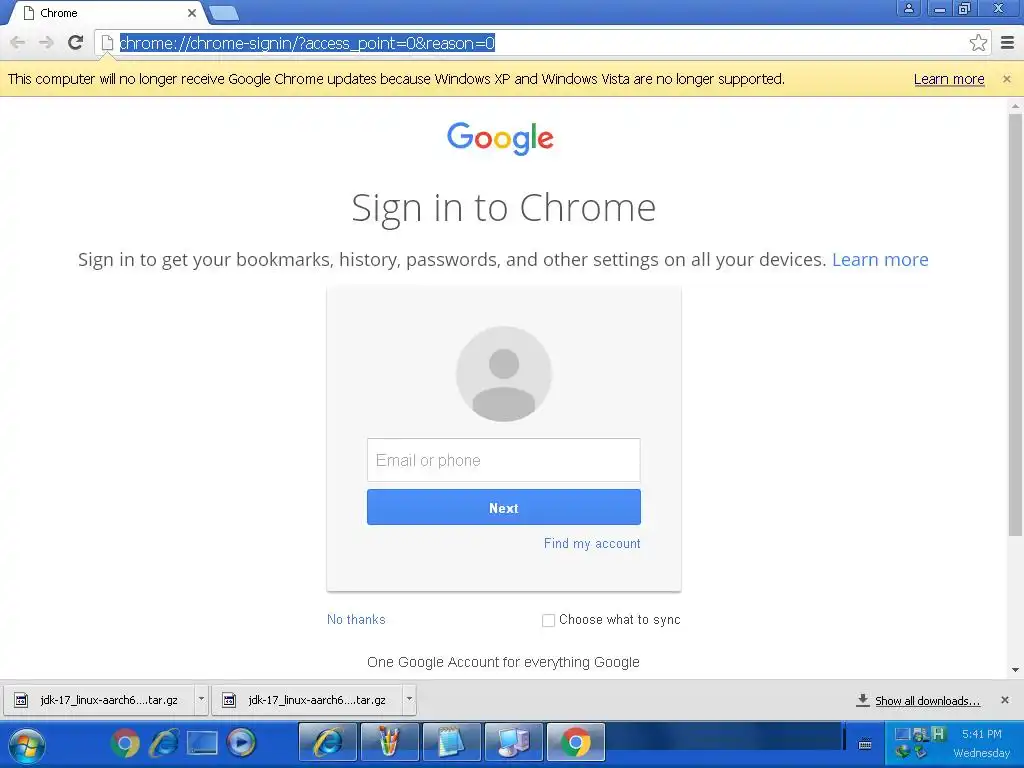The width and height of the screenshot is (1024, 768).
Task: Open the Find my account link
Action: (x=592, y=543)
